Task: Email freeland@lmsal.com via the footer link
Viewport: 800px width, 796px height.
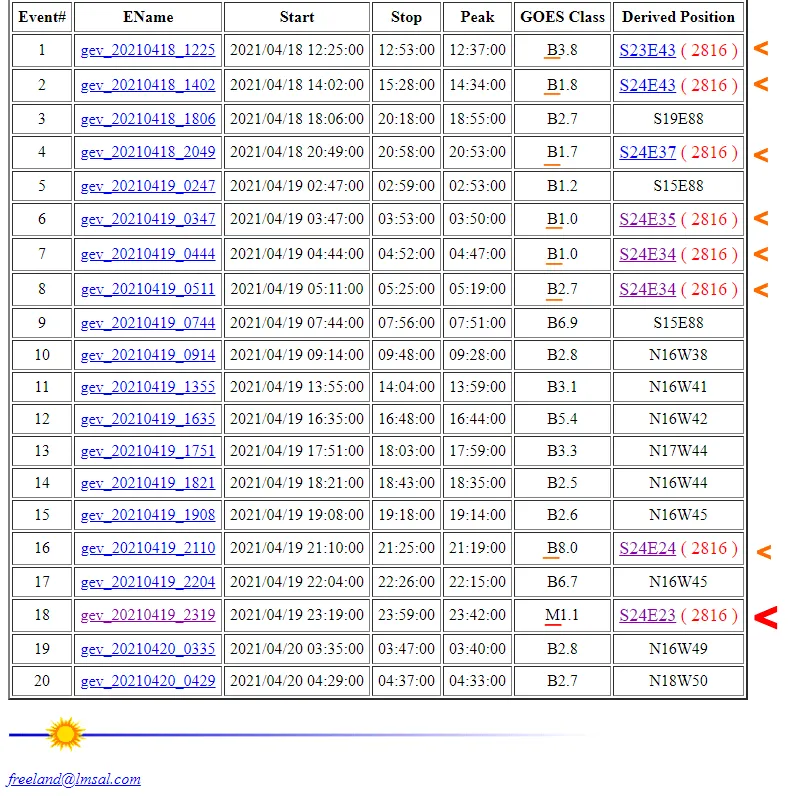Action: pyautogui.click(x=74, y=779)
